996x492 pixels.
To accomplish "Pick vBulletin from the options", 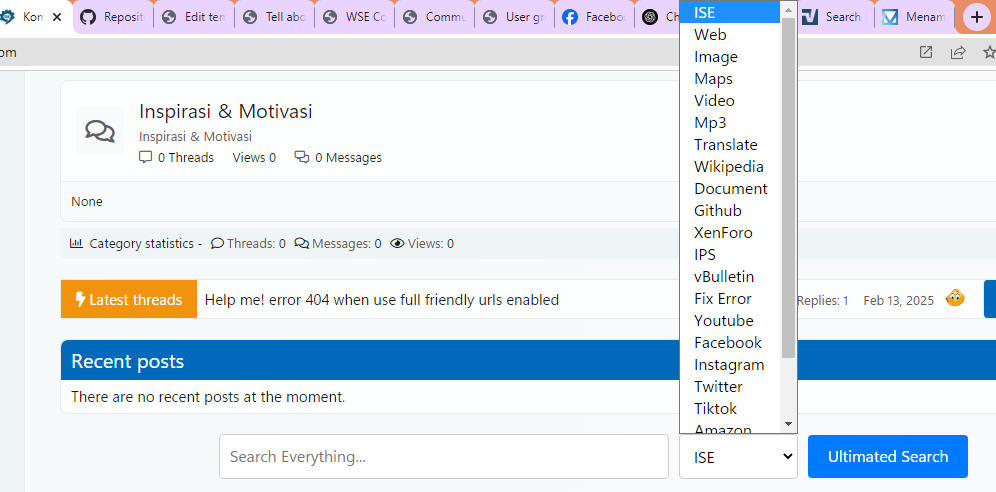I will tap(730, 277).
